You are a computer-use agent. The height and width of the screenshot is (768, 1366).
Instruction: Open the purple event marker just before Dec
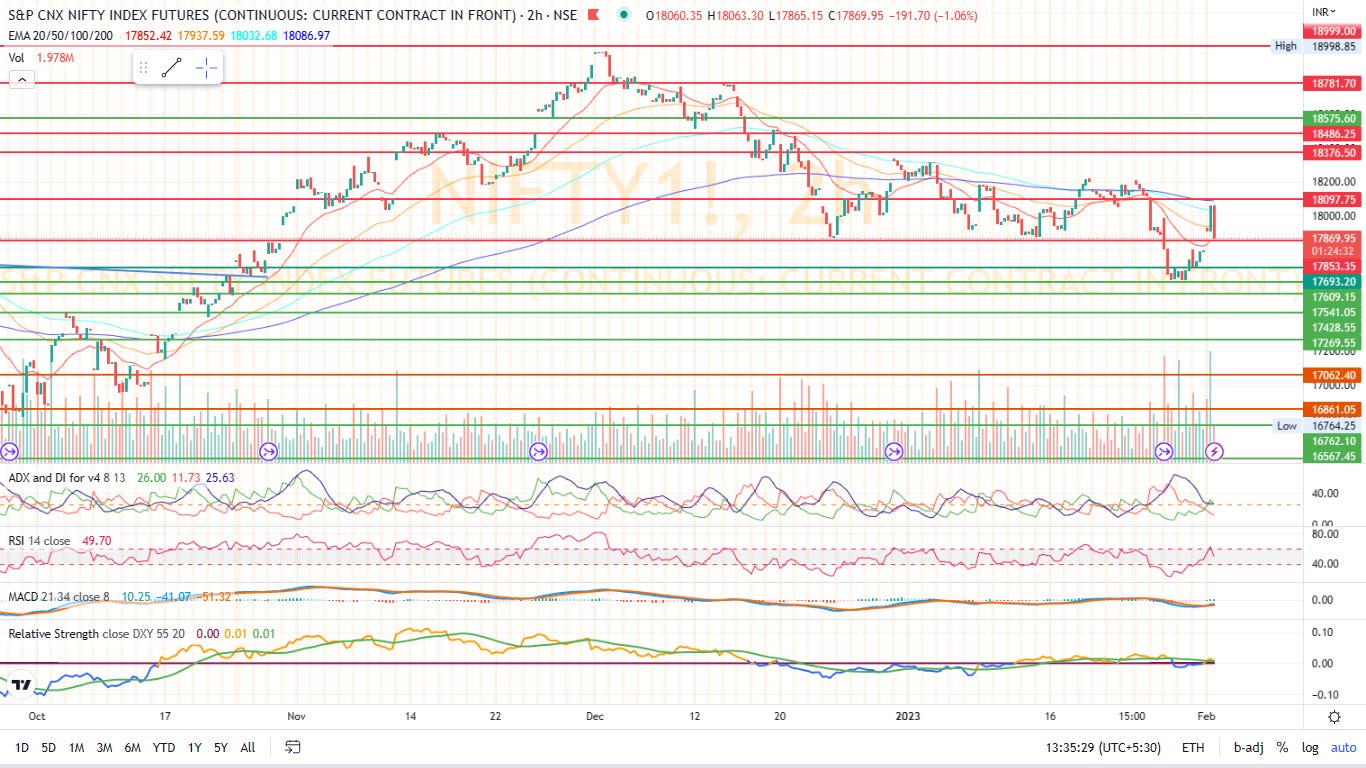point(538,452)
